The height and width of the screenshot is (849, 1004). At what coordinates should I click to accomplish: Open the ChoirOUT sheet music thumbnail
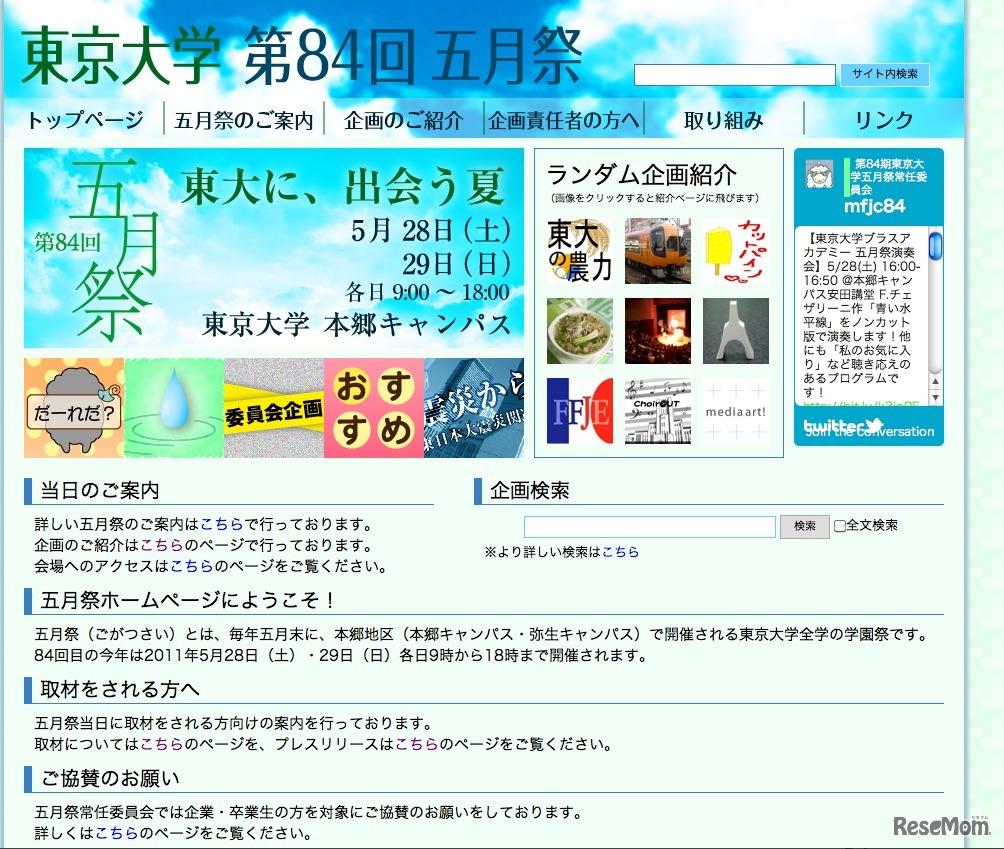pos(658,409)
